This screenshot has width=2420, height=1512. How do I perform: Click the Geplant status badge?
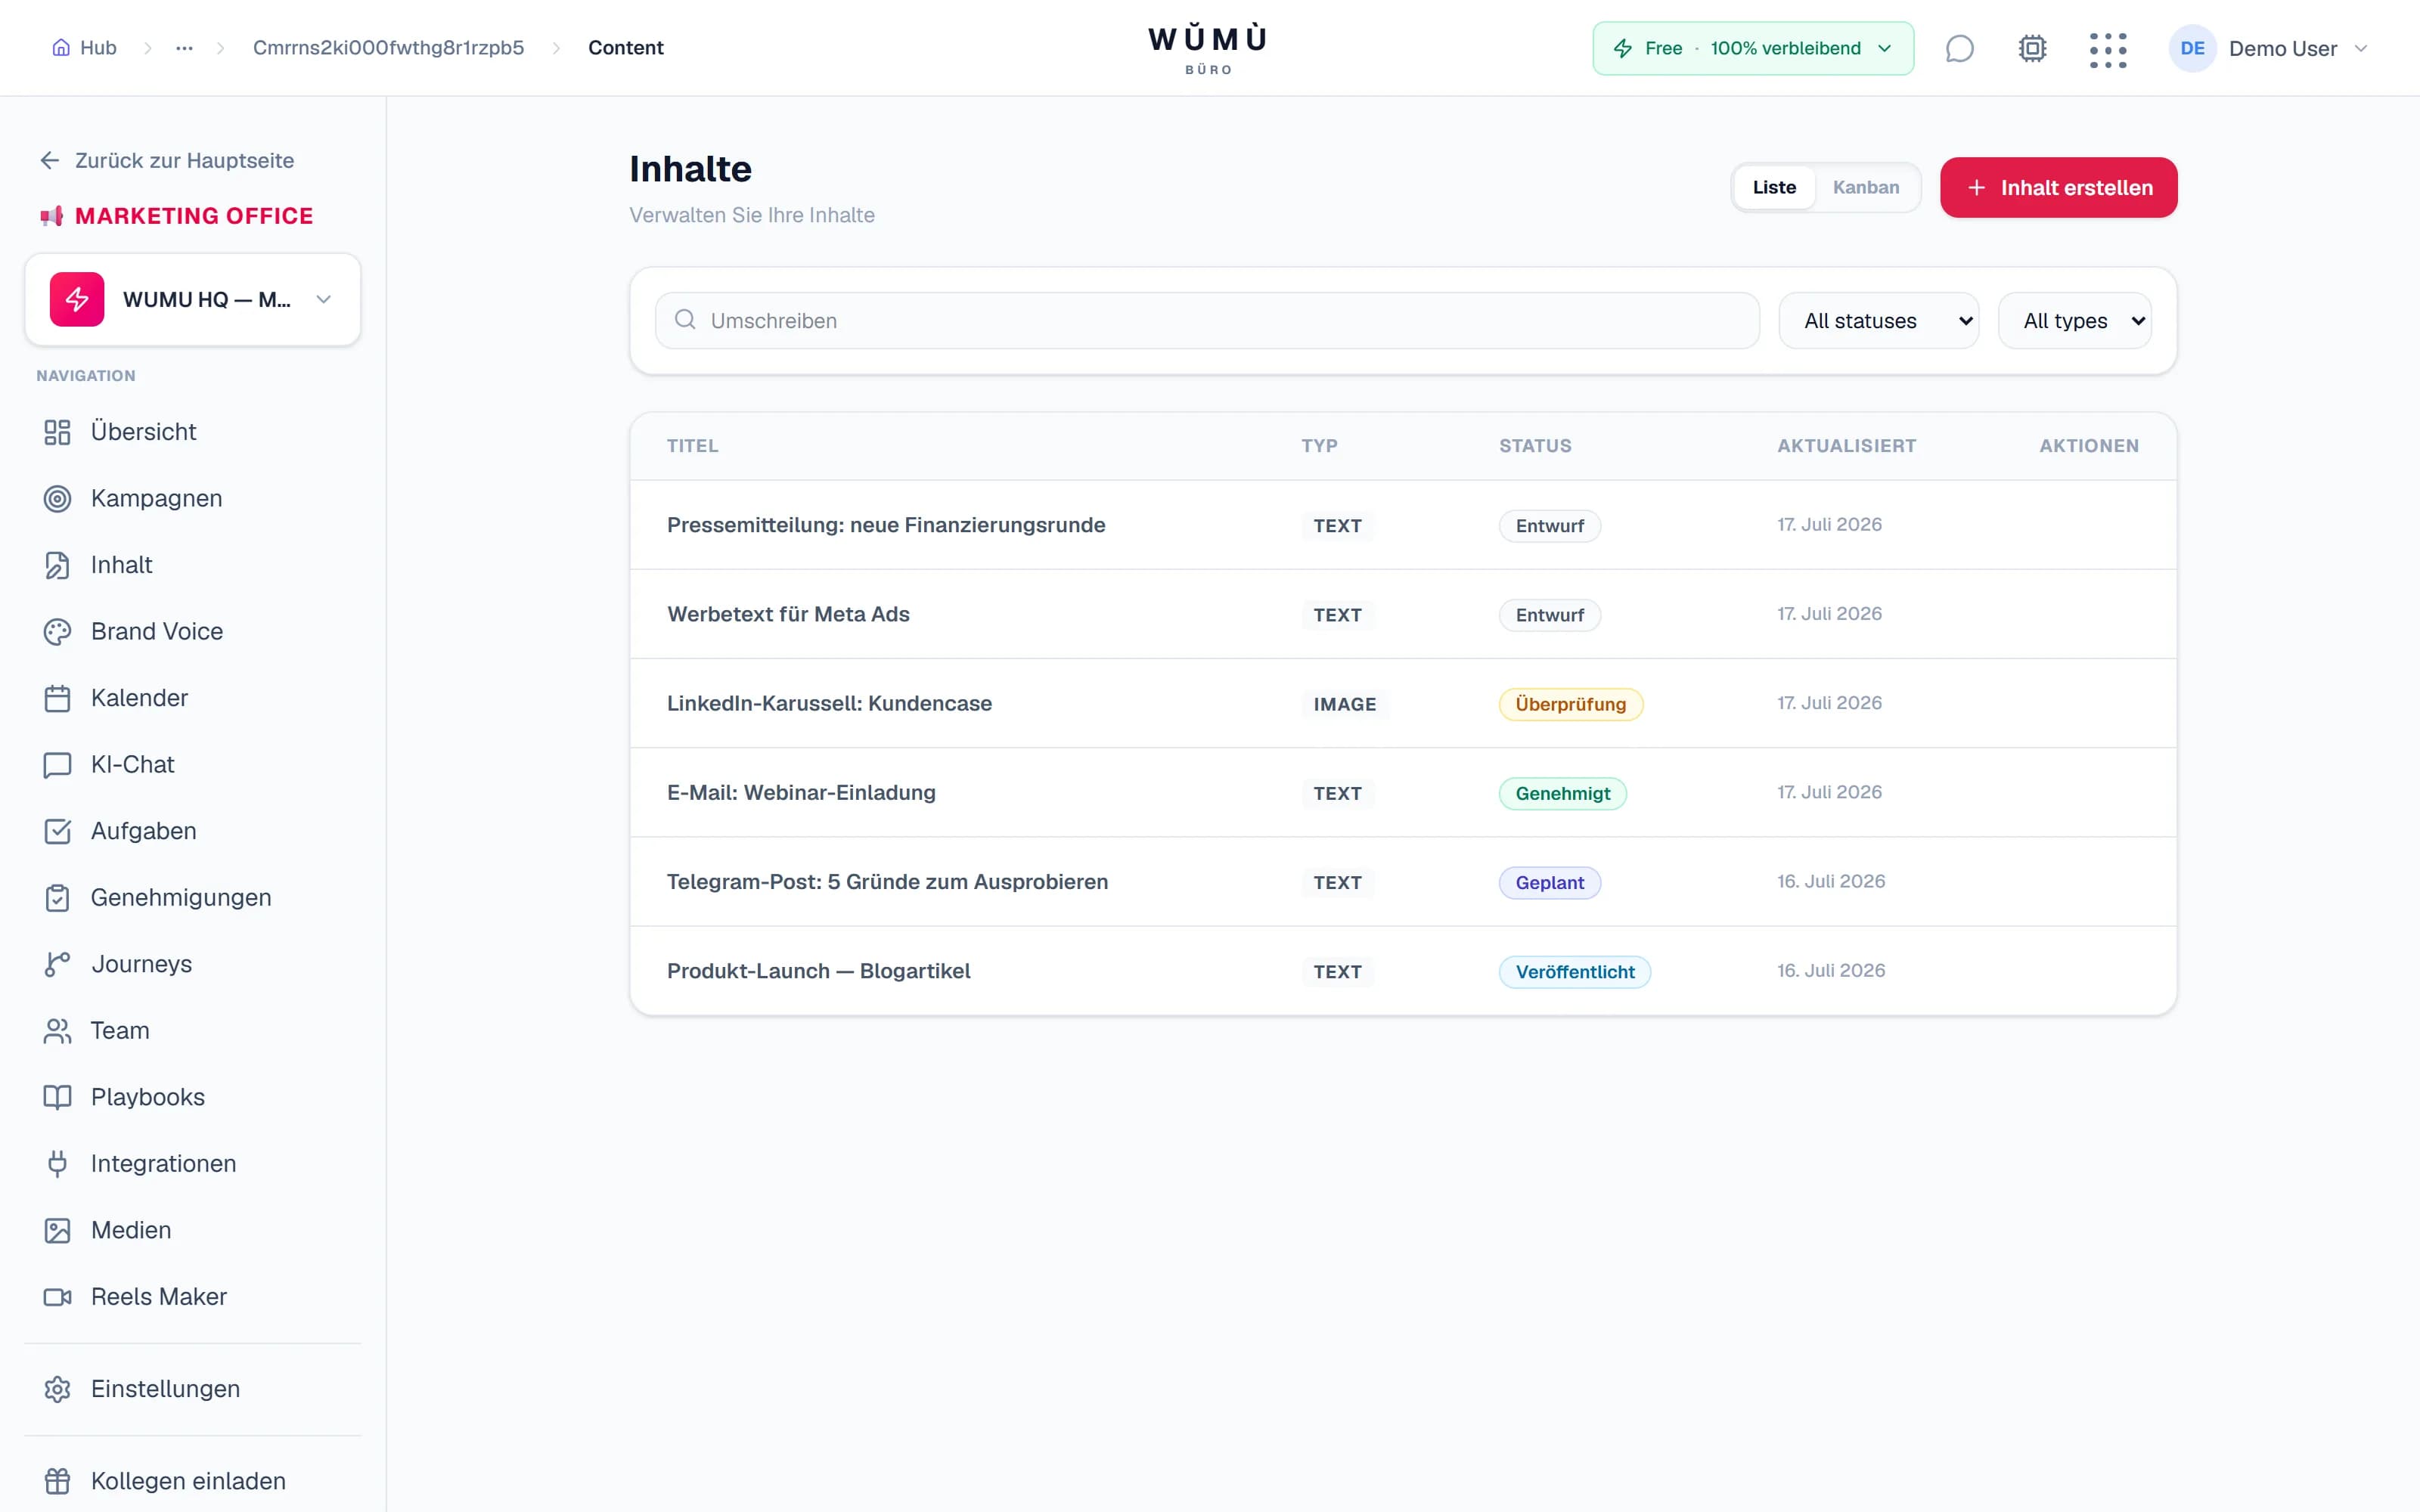[x=1549, y=882]
